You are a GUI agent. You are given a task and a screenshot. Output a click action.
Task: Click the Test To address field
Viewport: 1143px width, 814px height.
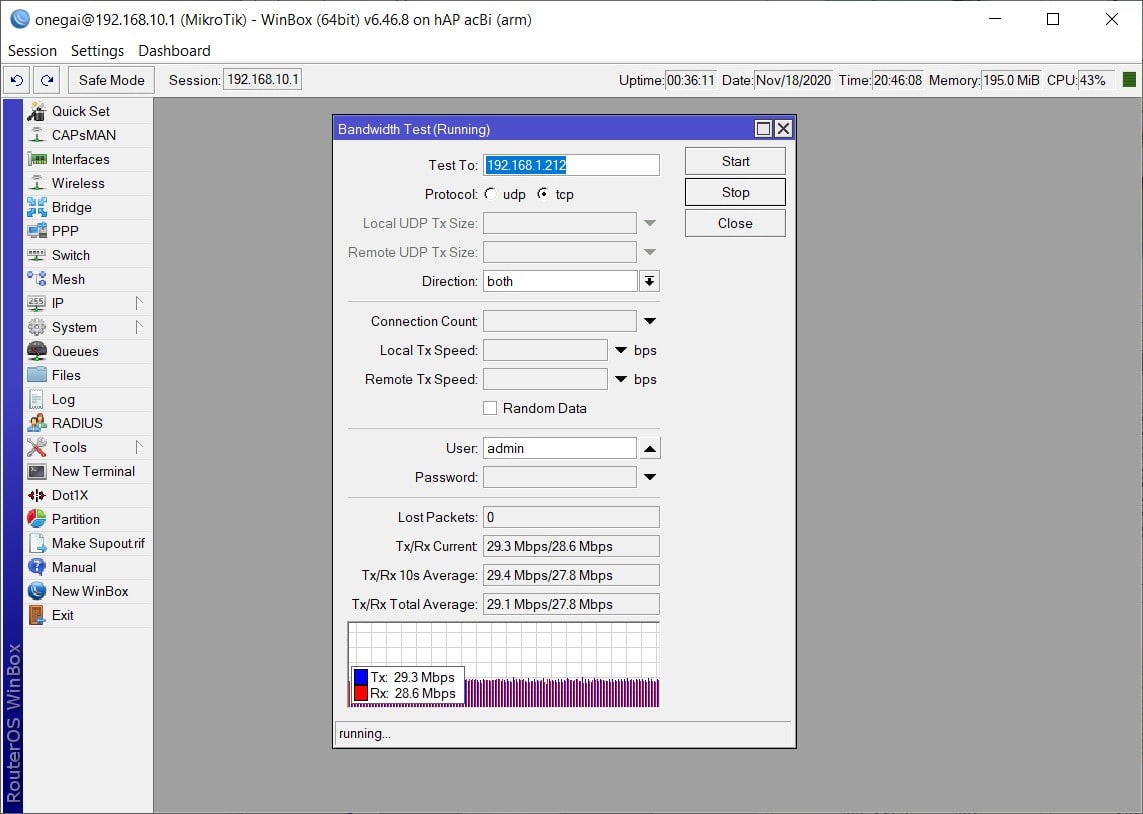point(572,165)
